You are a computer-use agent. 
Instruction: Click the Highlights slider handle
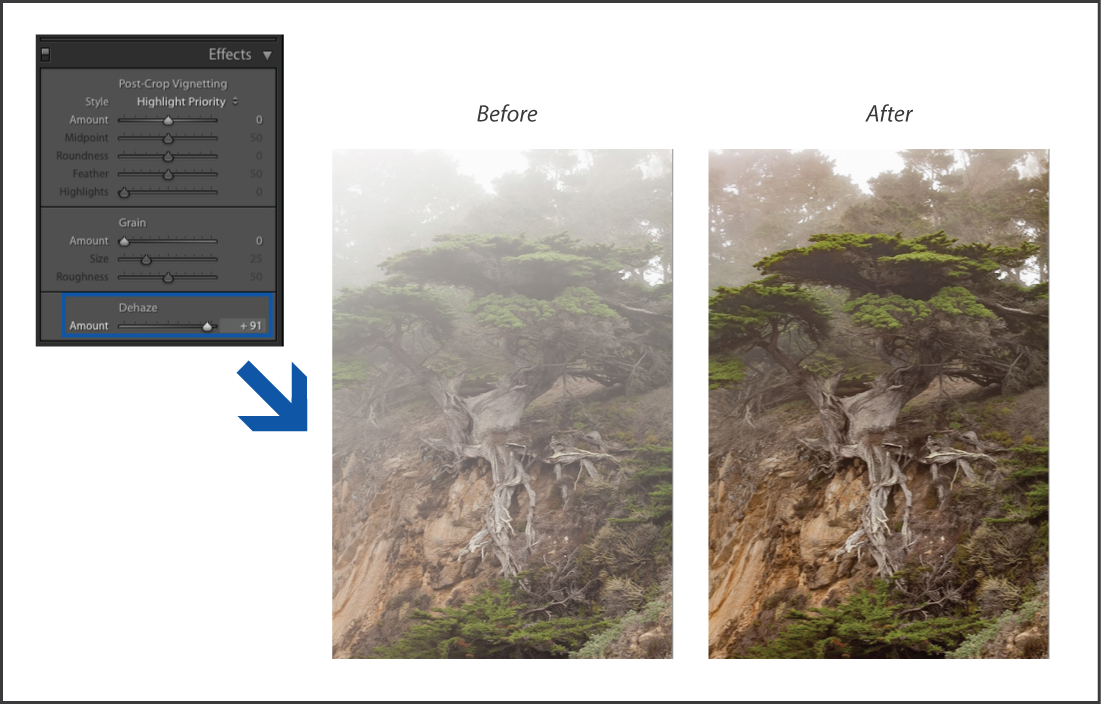[x=124, y=192]
